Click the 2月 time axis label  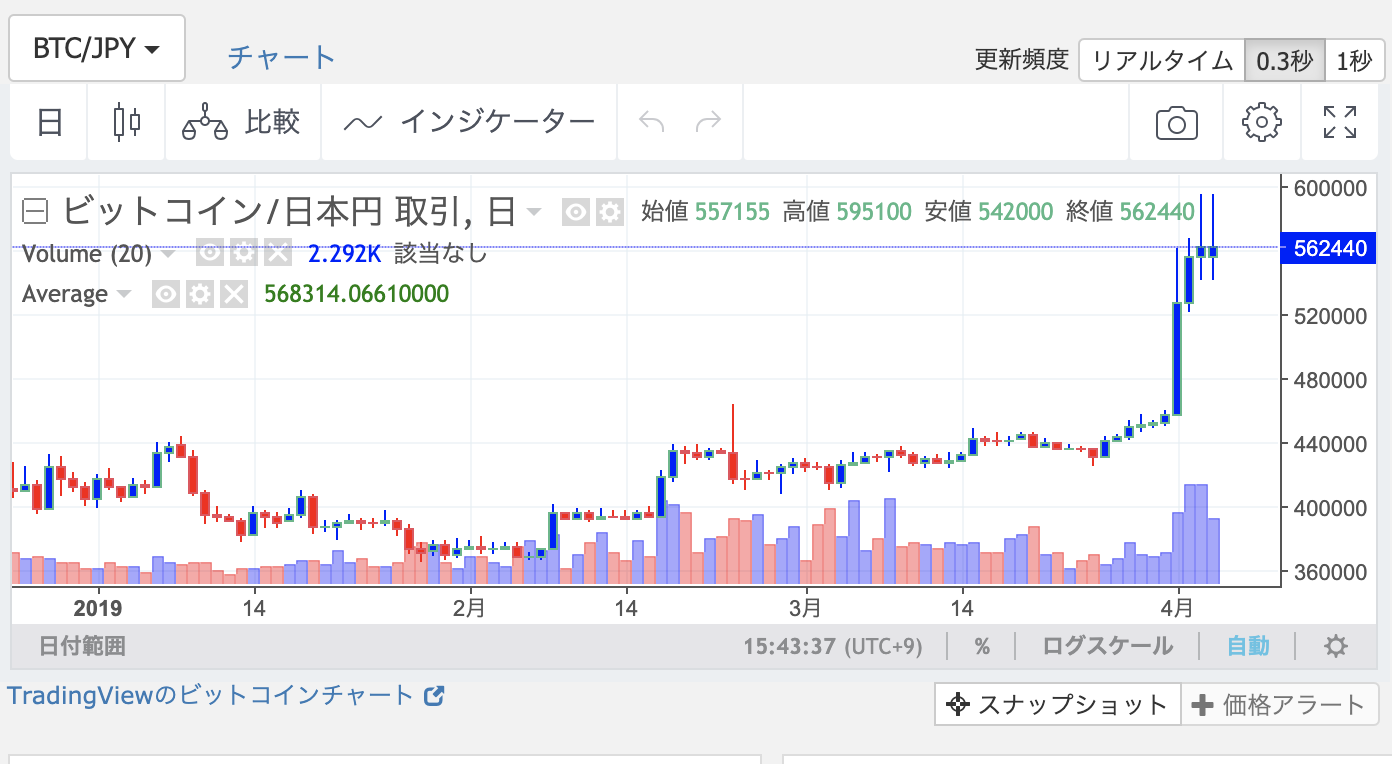(x=468, y=607)
